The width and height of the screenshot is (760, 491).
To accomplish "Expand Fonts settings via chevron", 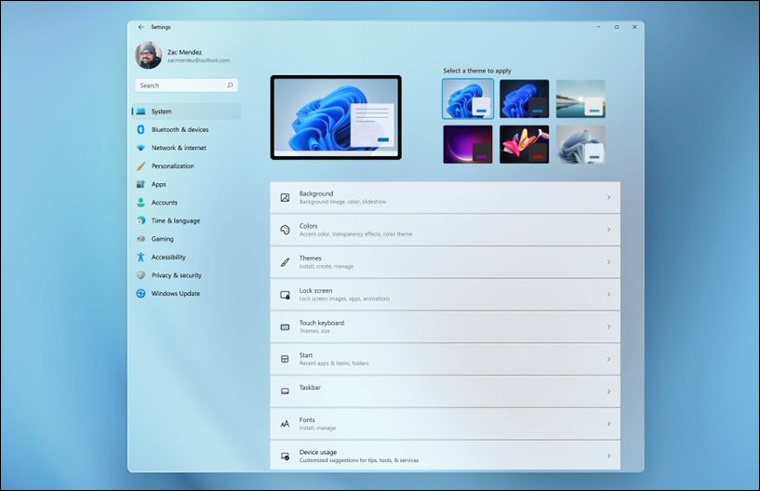I will [609, 424].
